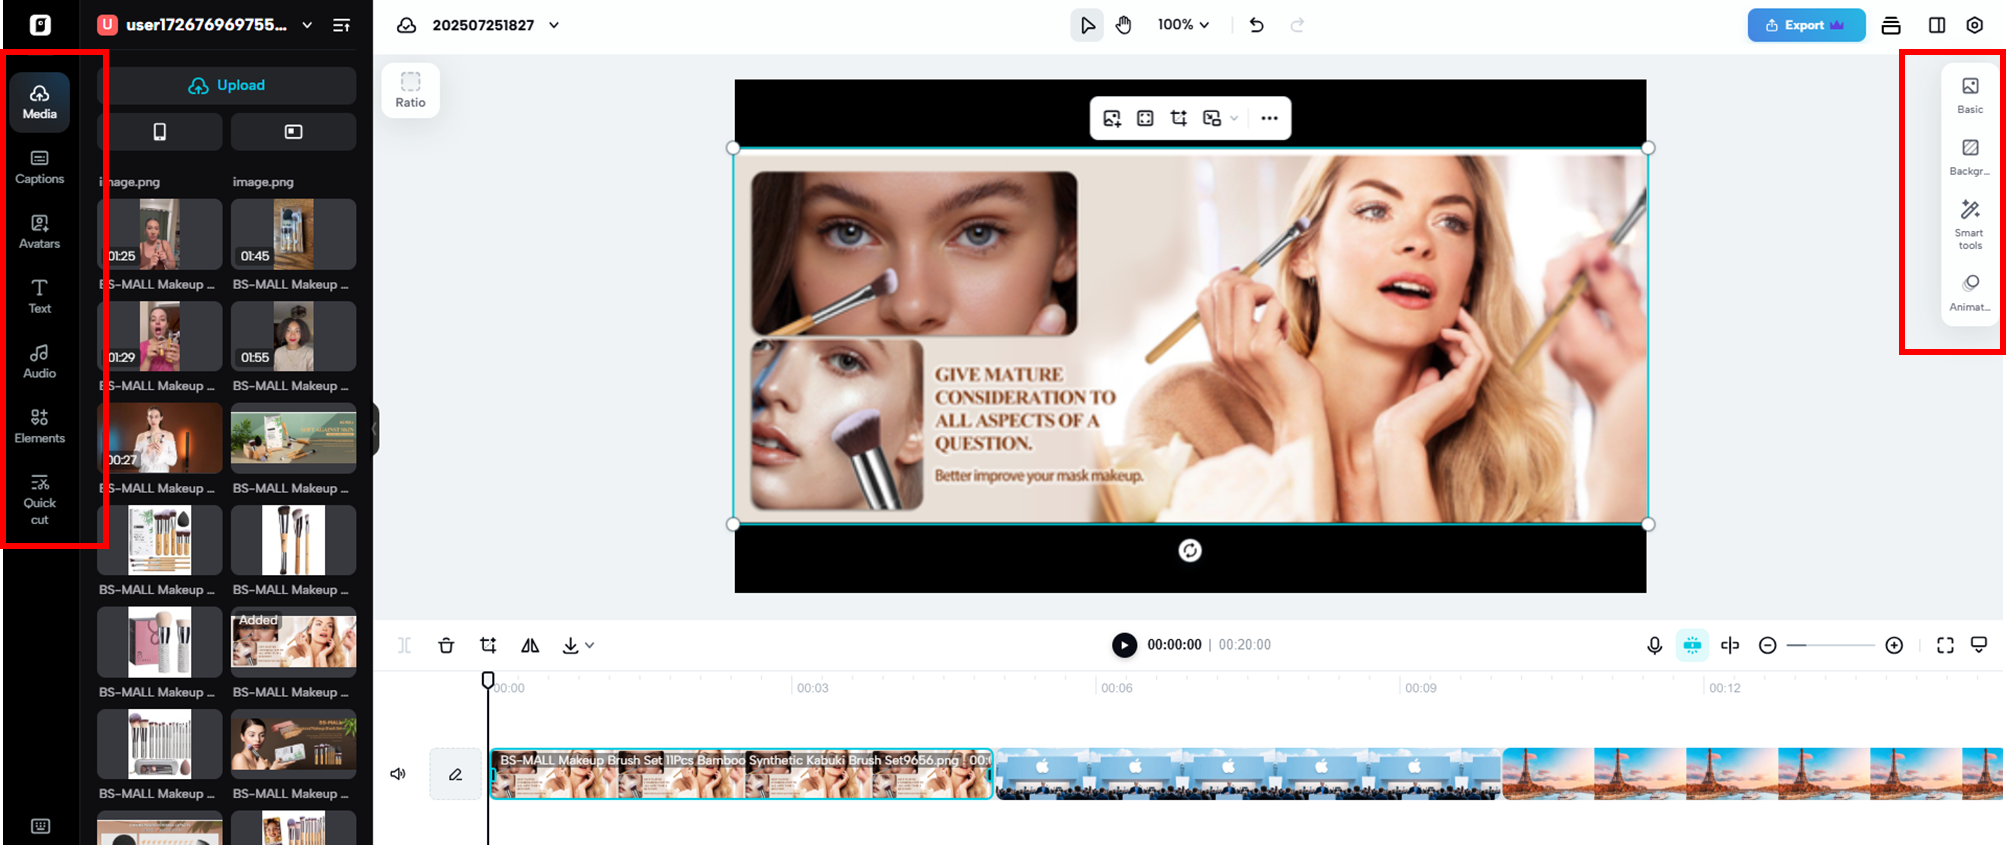Click the split clip icon in timeline toolbar
The height and width of the screenshot is (845, 2006).
404,645
